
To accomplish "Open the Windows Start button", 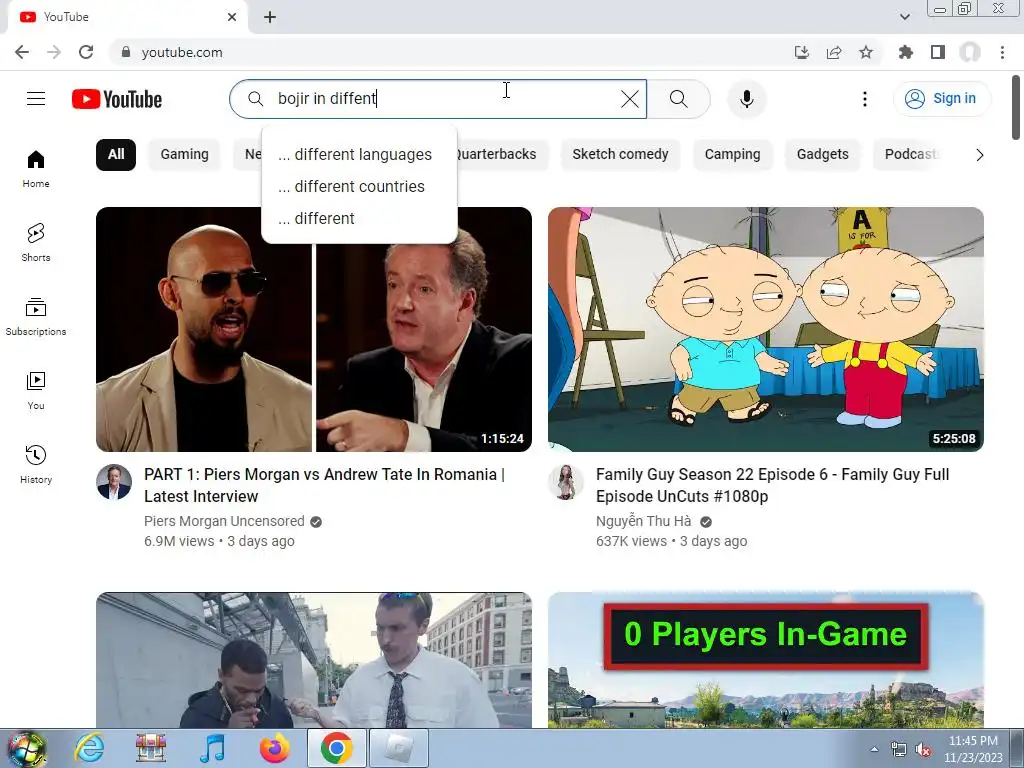I will [x=26, y=748].
